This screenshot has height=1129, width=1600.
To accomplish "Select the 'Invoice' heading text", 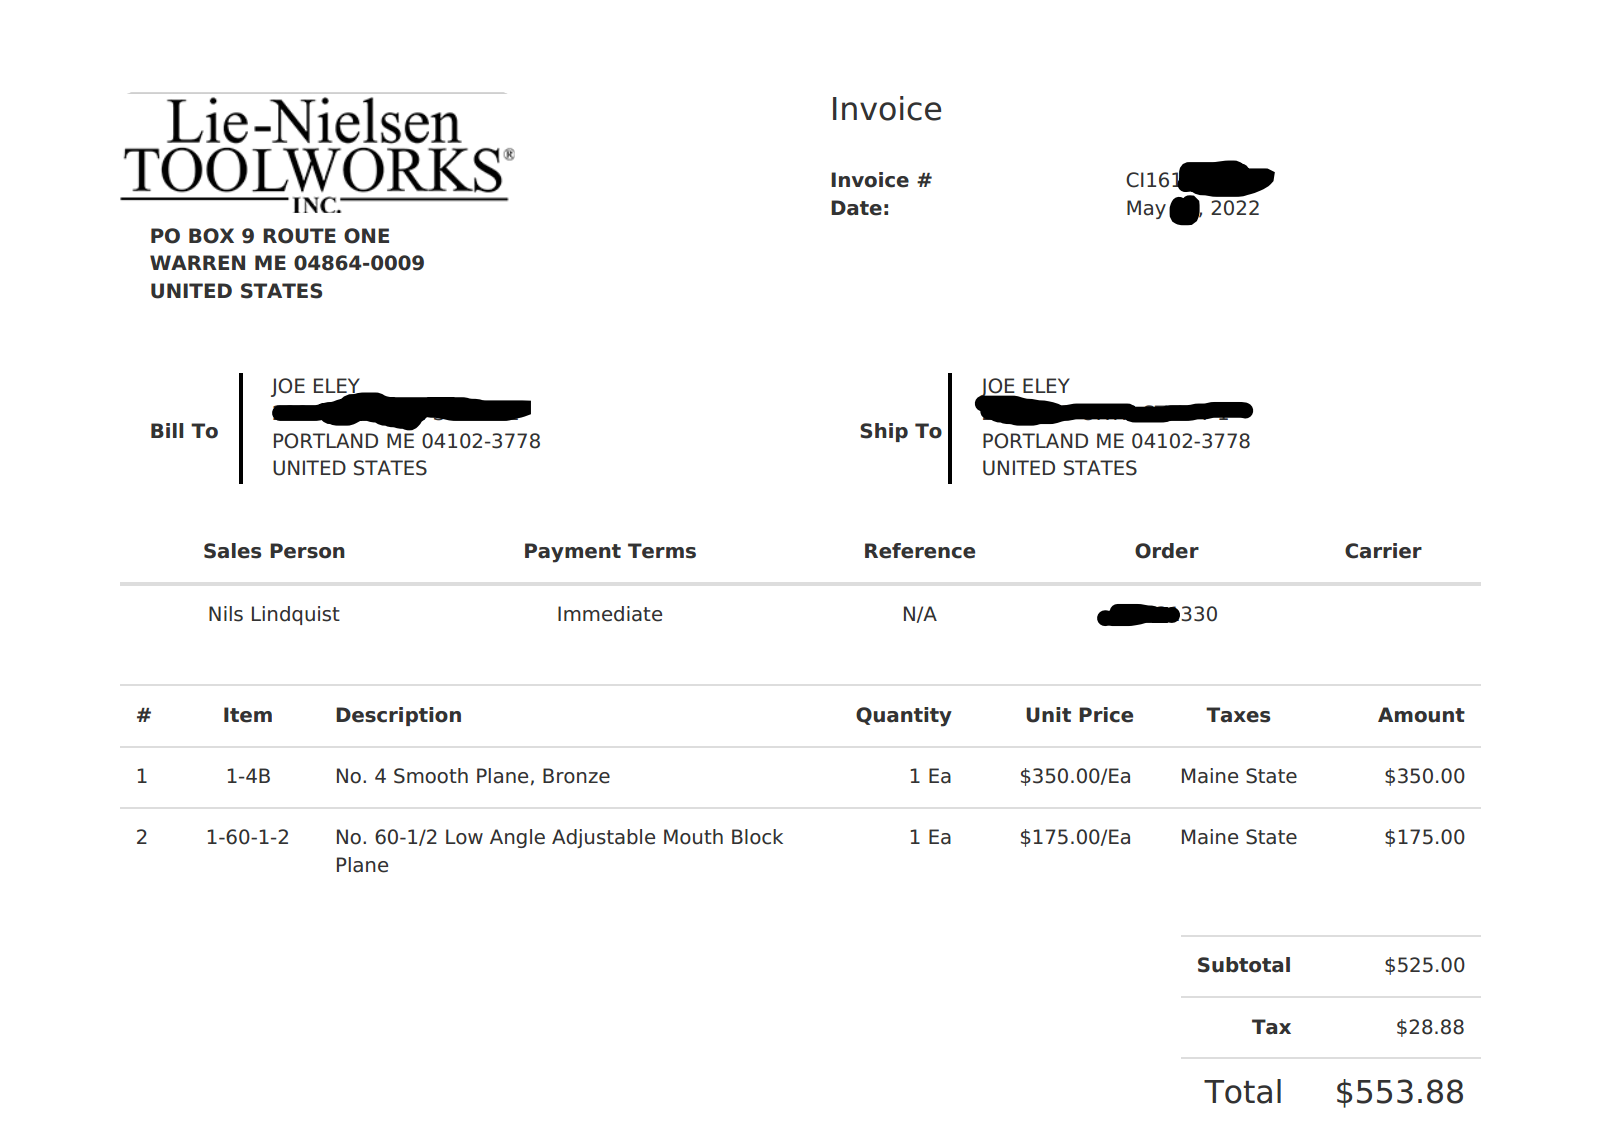I will click(886, 109).
